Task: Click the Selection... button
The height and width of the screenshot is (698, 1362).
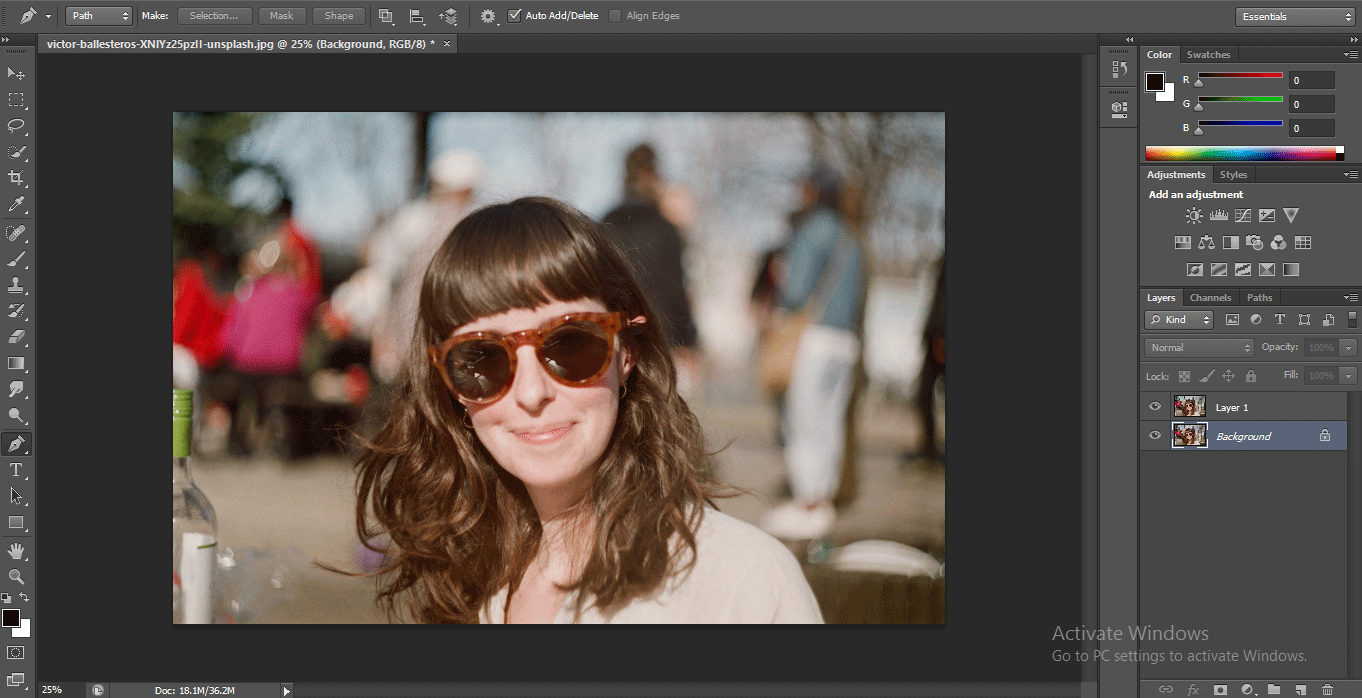Action: 214,16
